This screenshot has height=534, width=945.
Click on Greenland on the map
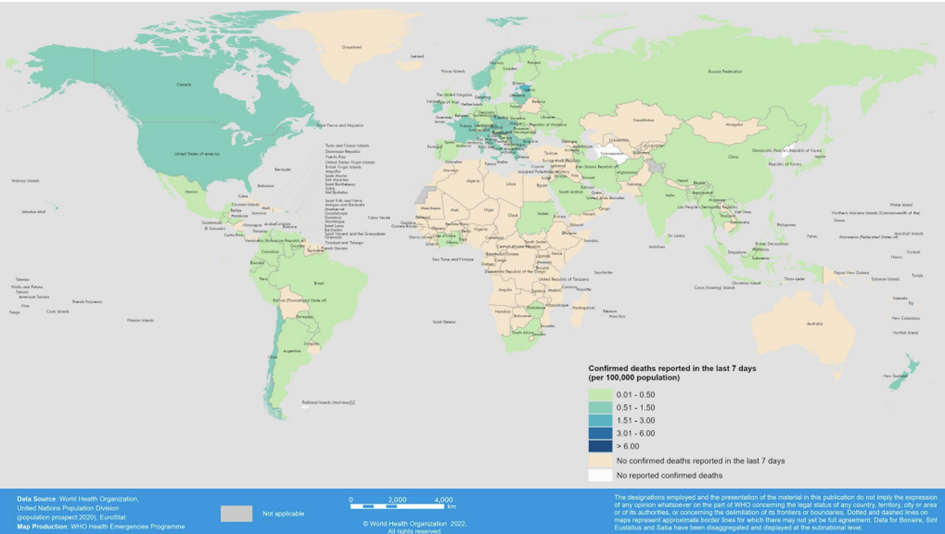(x=352, y=46)
